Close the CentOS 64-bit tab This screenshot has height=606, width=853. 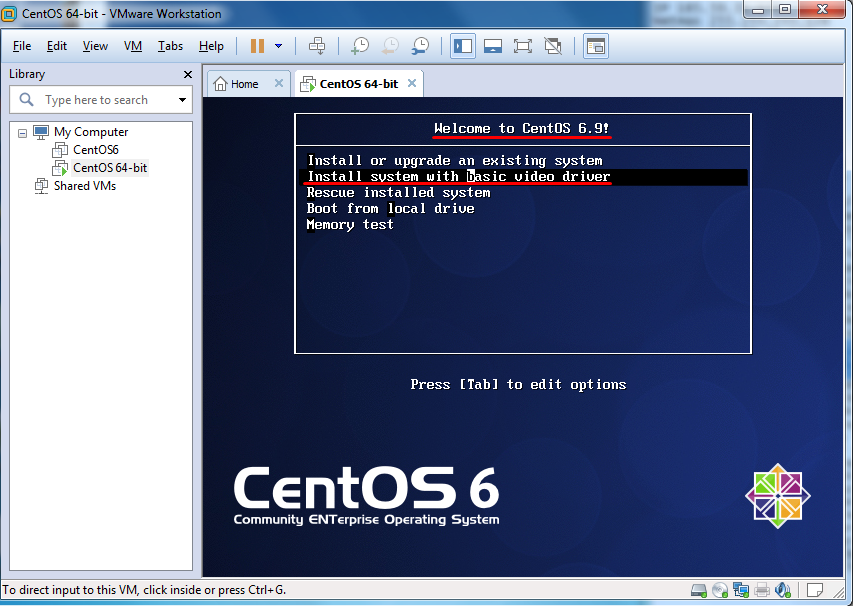(410, 84)
